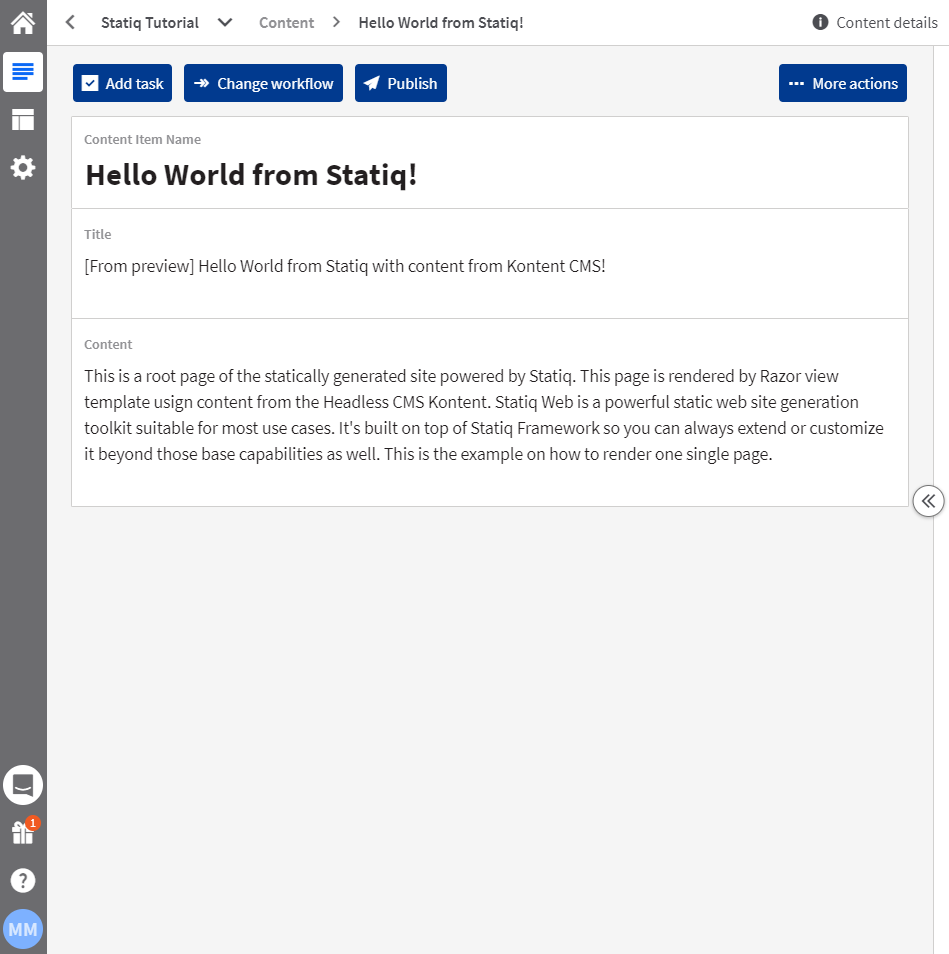Collapse the panel with the double chevron
Viewport: 949px width, 954px height.
tap(928, 501)
